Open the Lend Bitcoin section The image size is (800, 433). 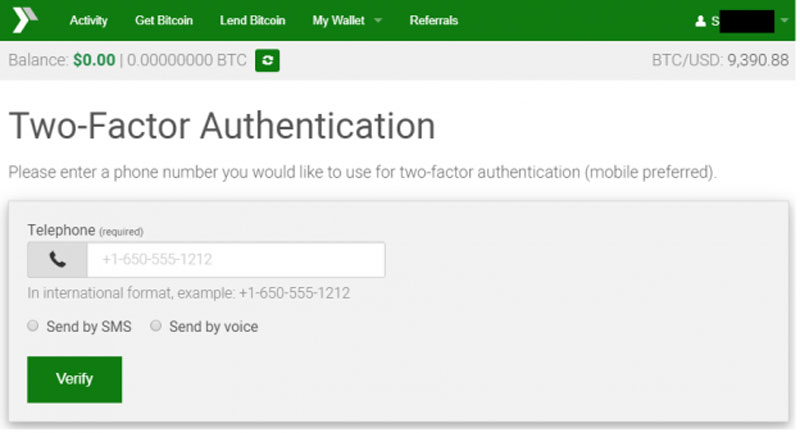[252, 21]
